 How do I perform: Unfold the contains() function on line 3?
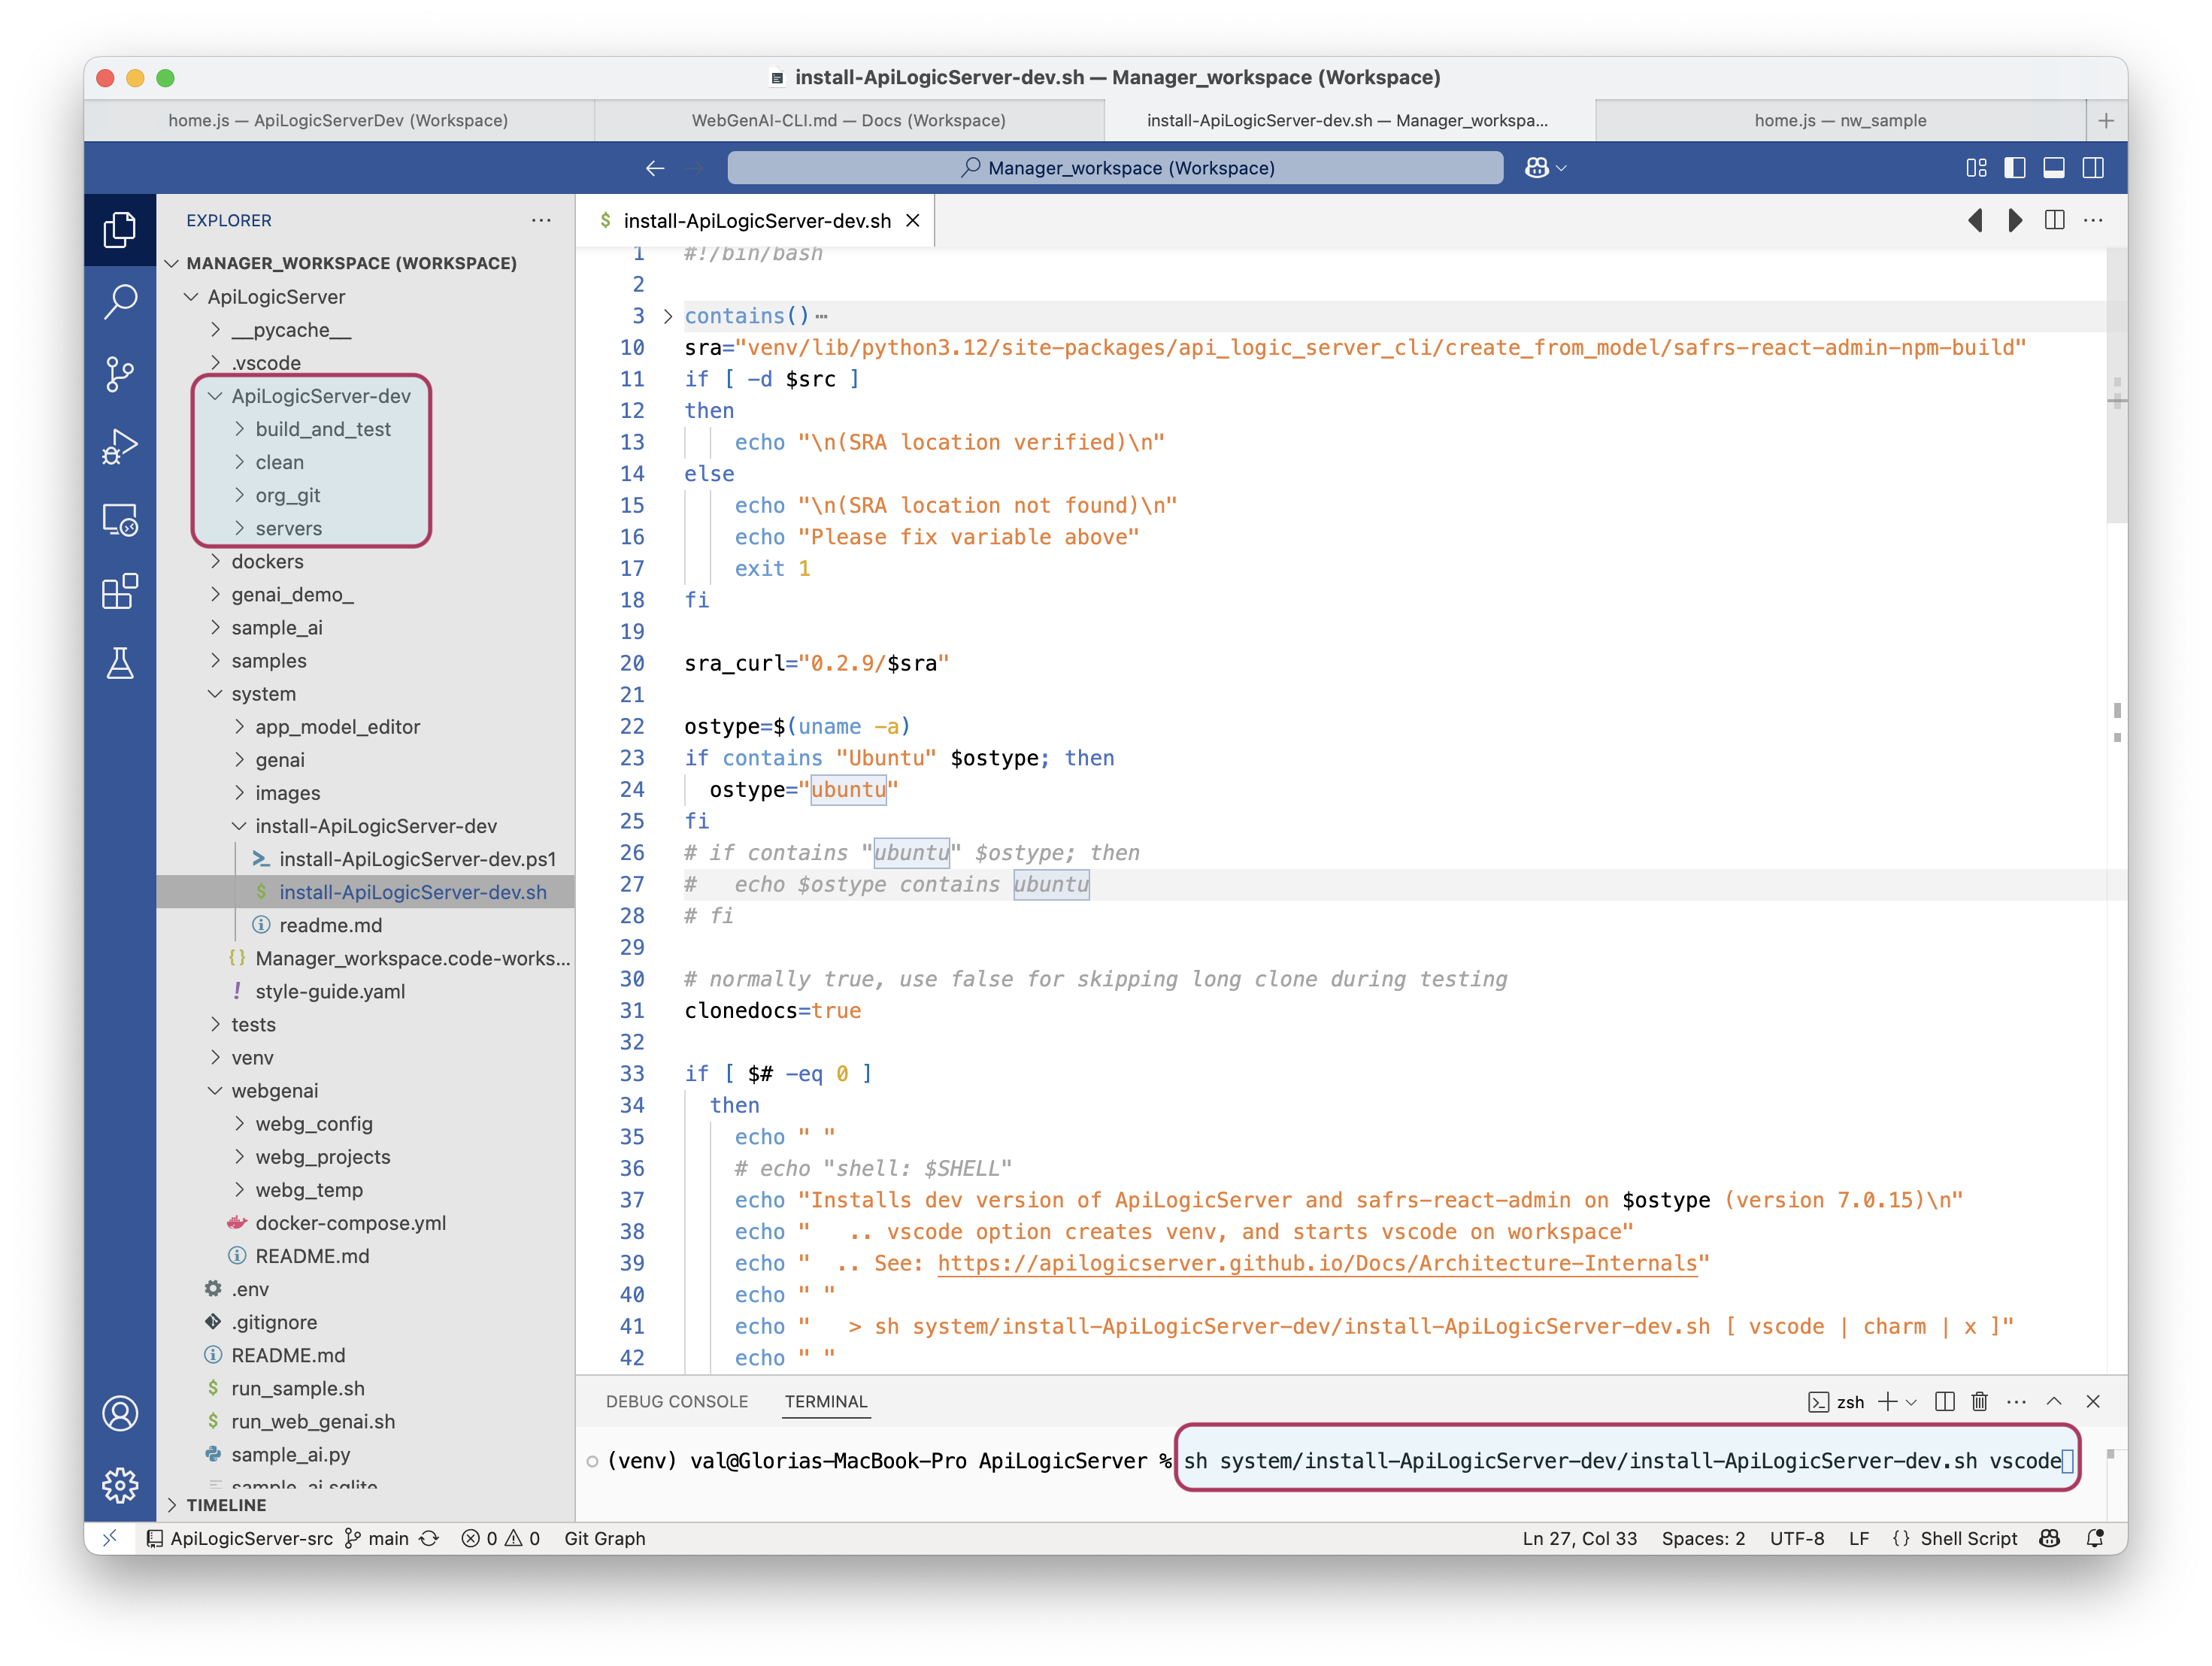tap(668, 316)
